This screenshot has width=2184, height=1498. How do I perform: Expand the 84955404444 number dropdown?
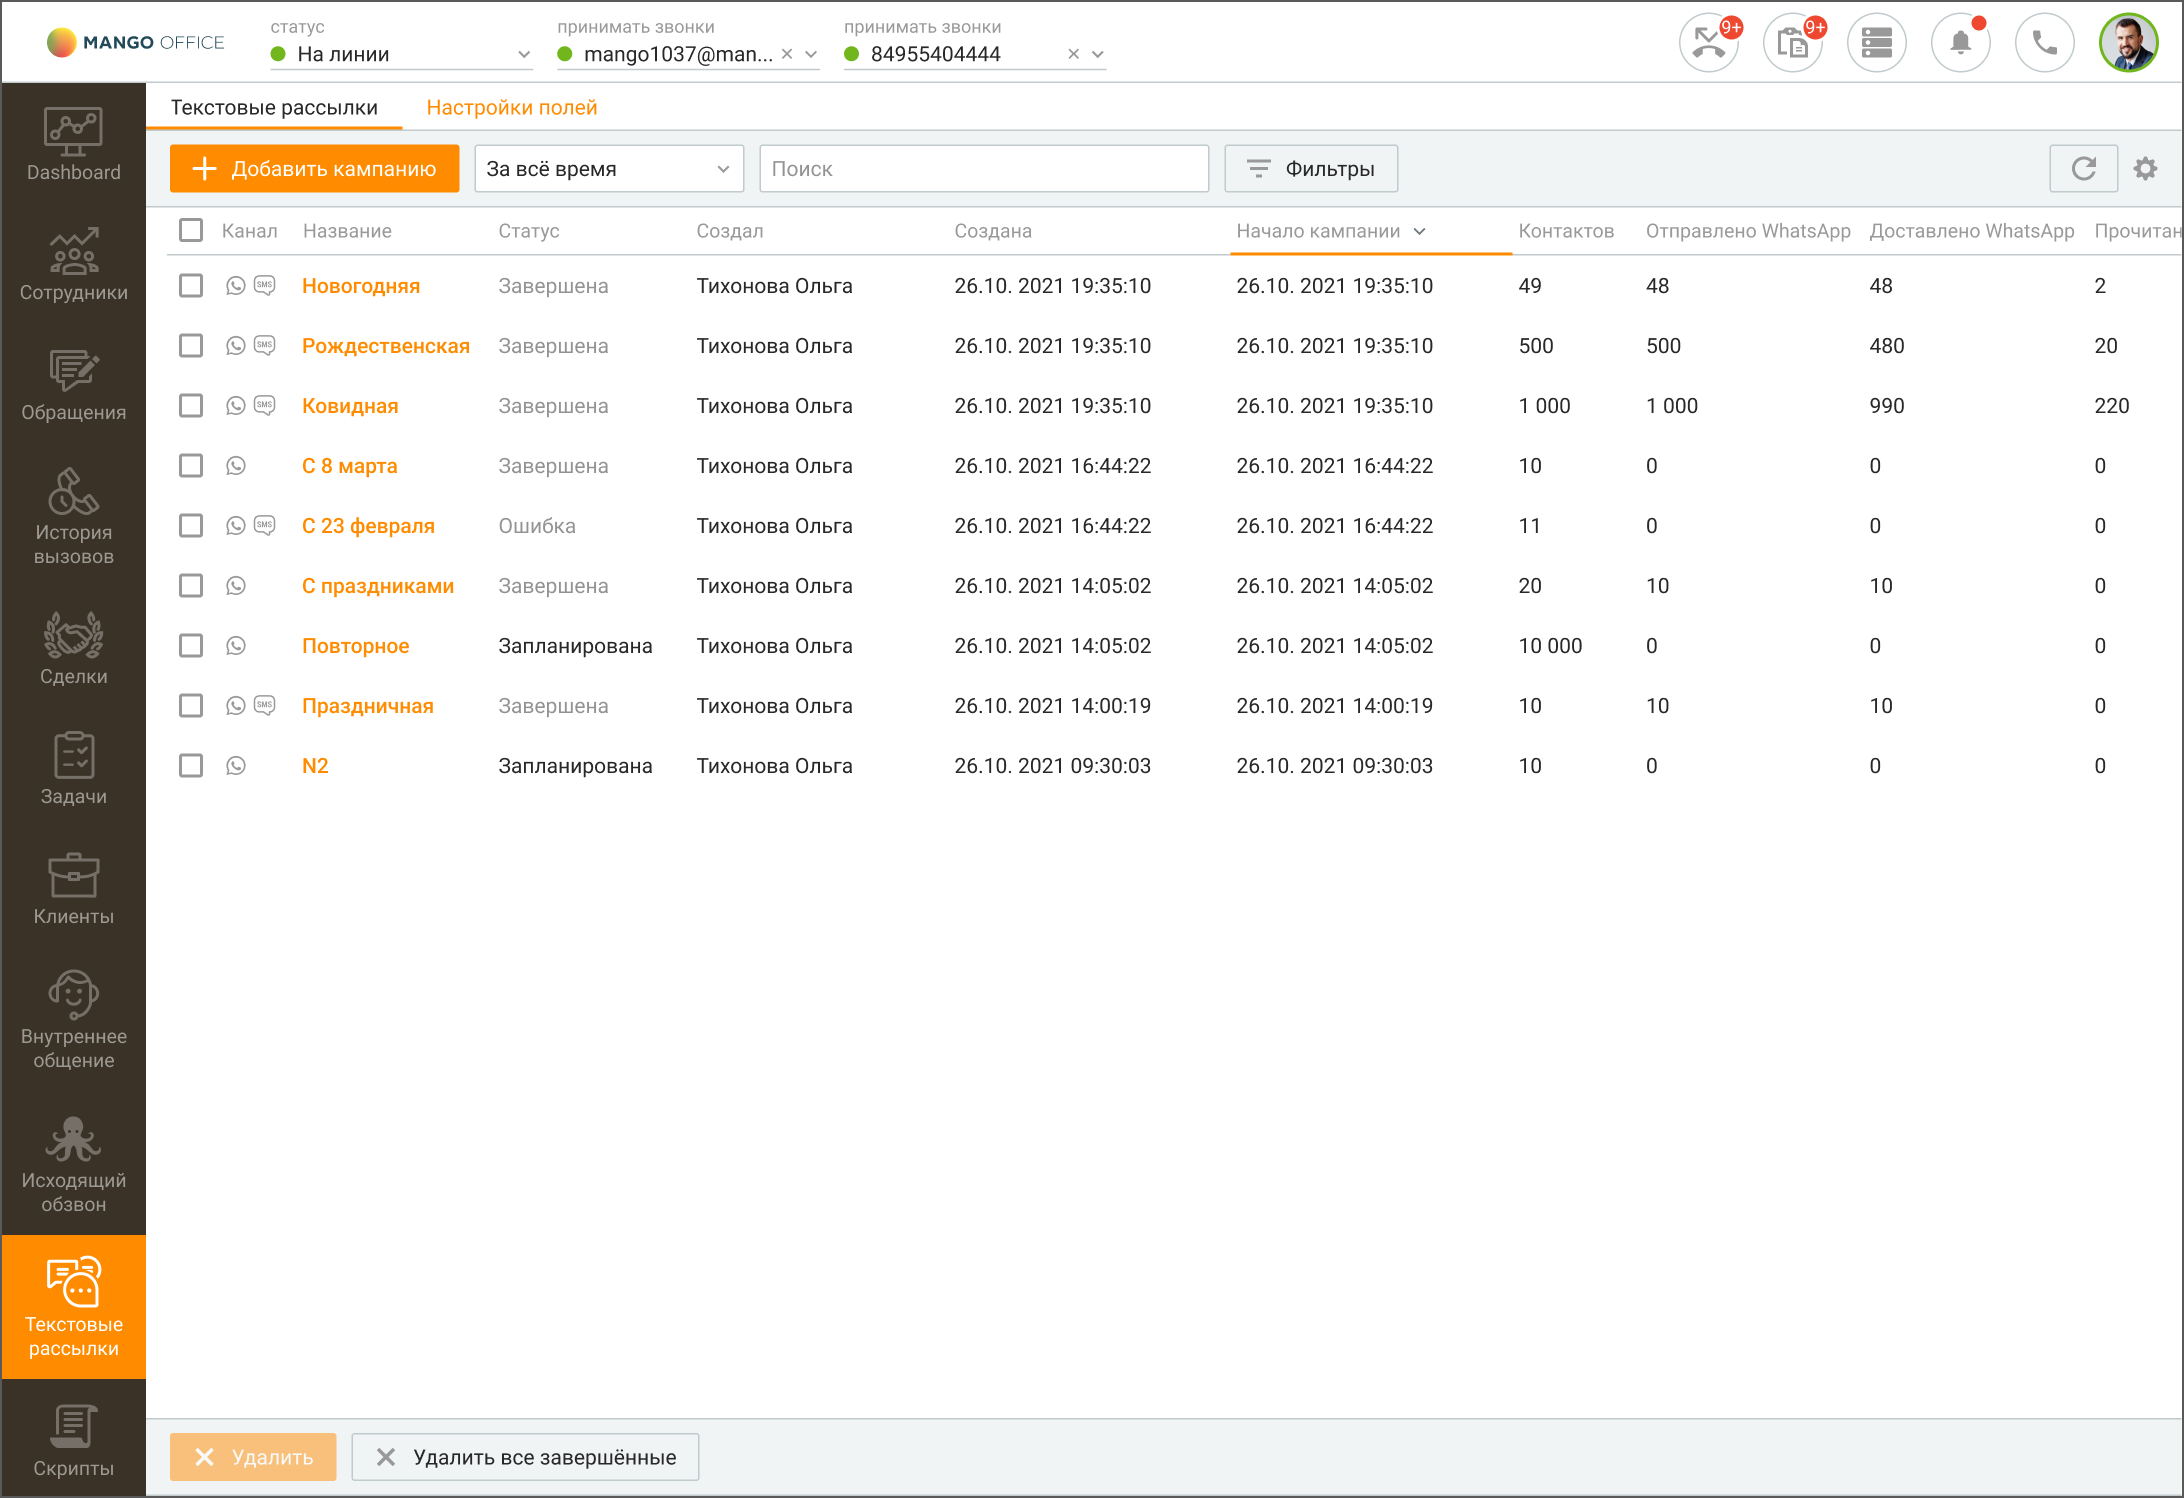(x=1098, y=54)
